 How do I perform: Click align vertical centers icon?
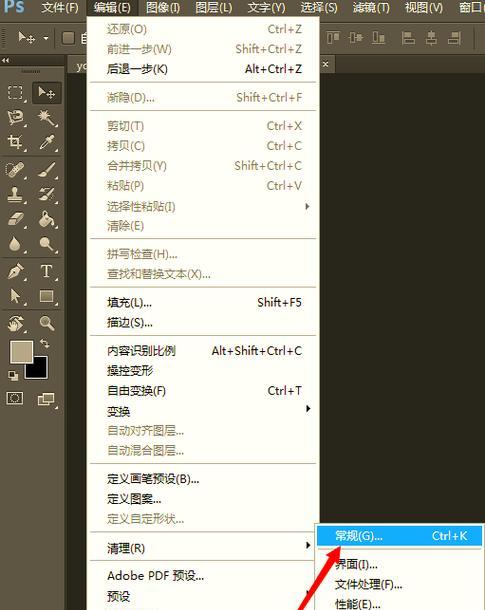tap(356, 38)
